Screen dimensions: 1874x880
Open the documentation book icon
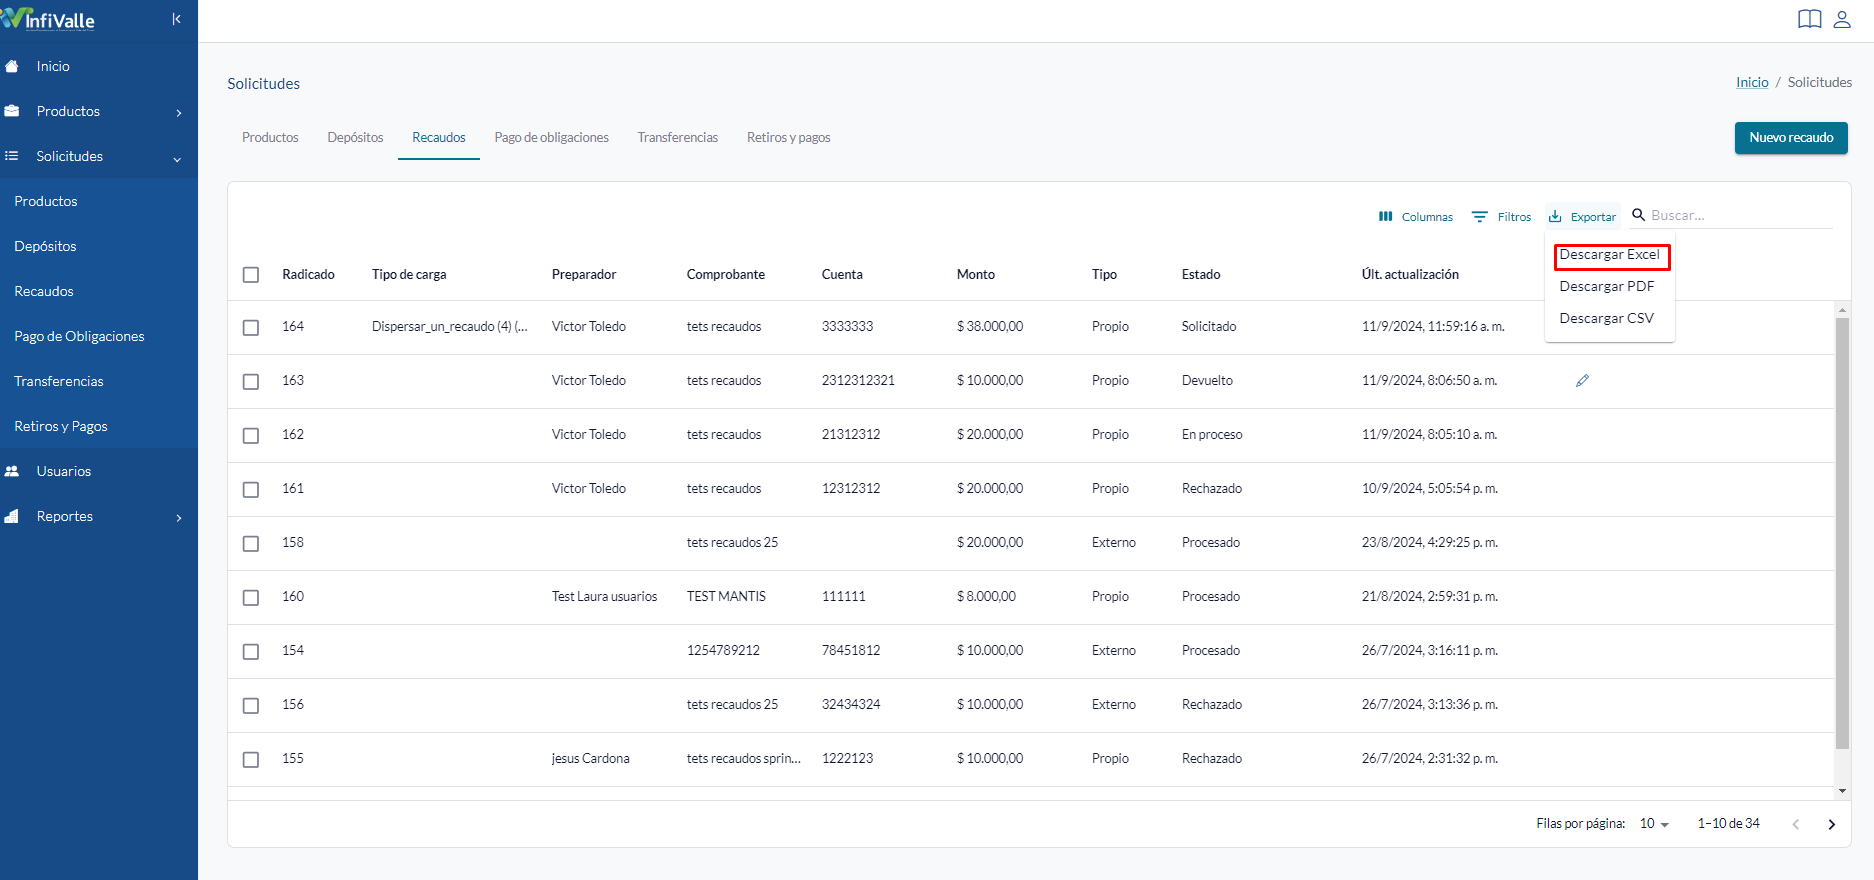pos(1809,19)
